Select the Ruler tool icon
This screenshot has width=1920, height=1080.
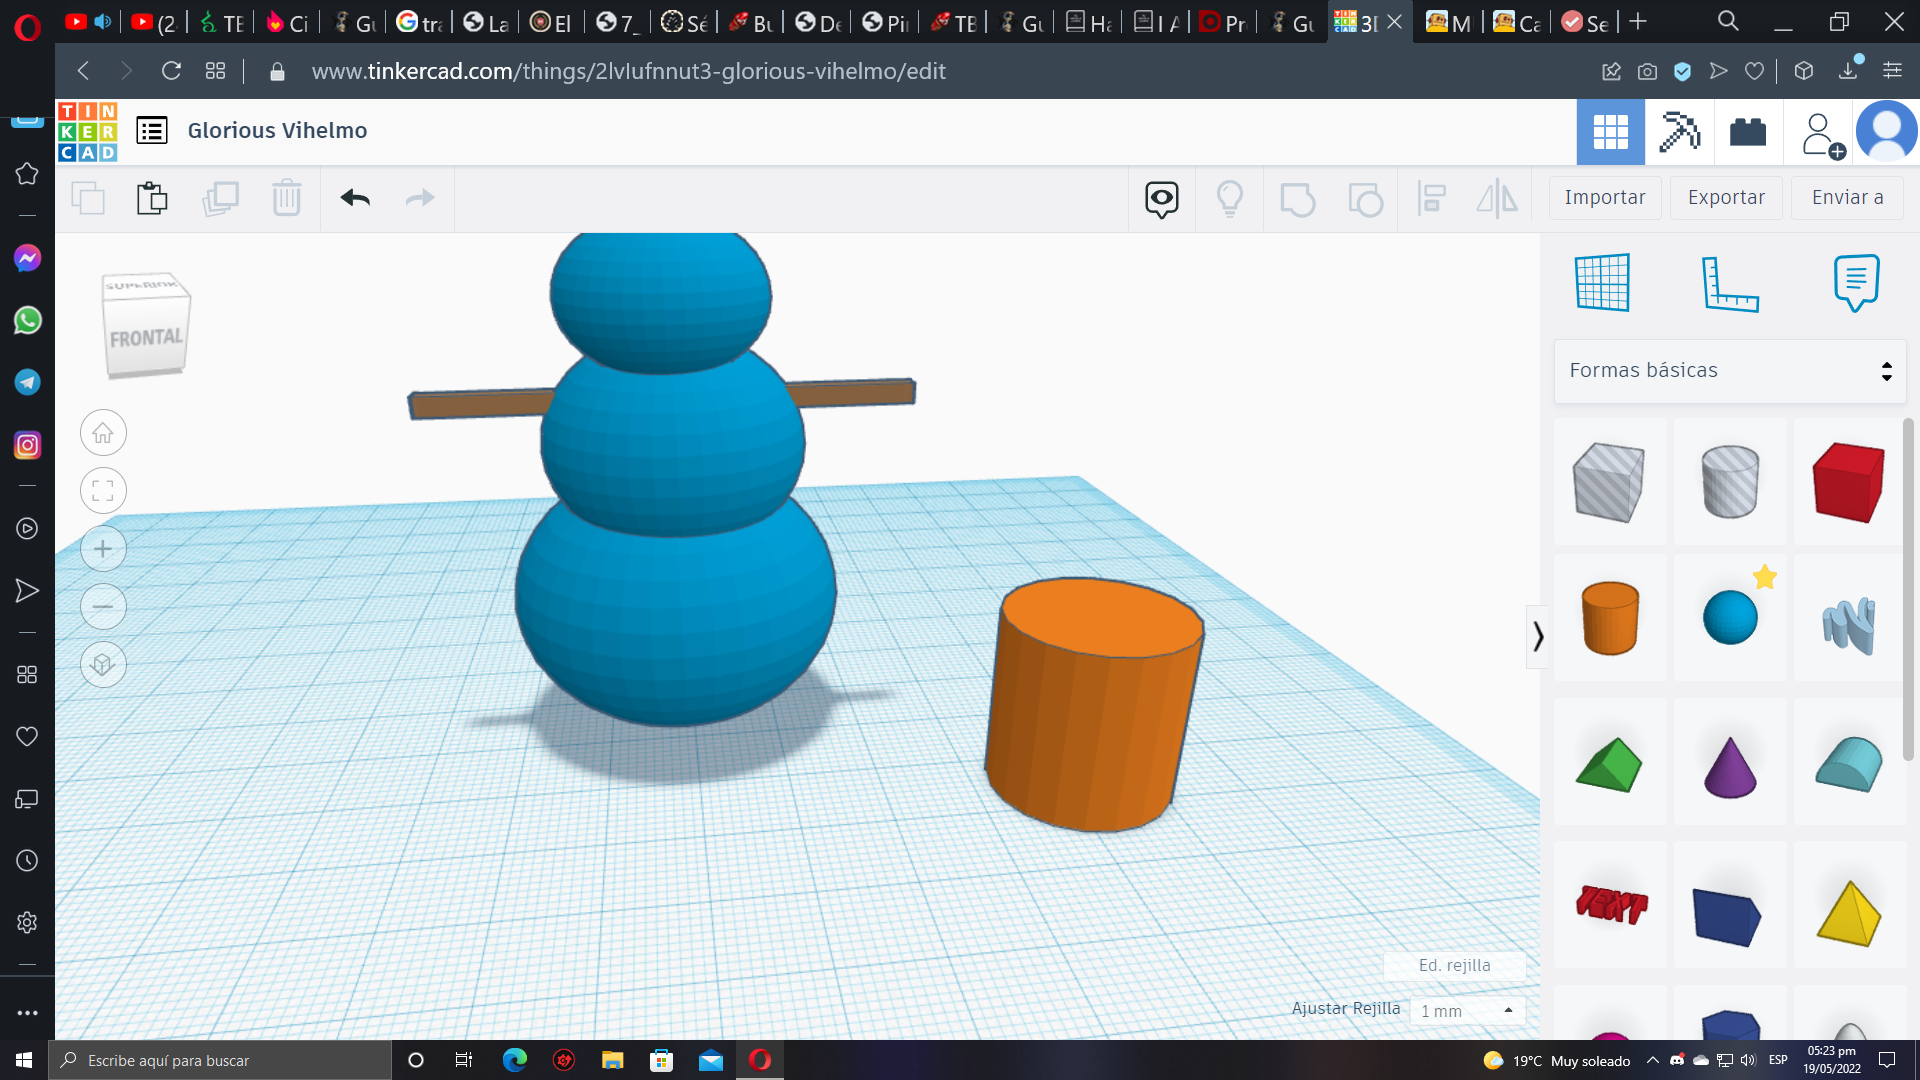(x=1729, y=283)
